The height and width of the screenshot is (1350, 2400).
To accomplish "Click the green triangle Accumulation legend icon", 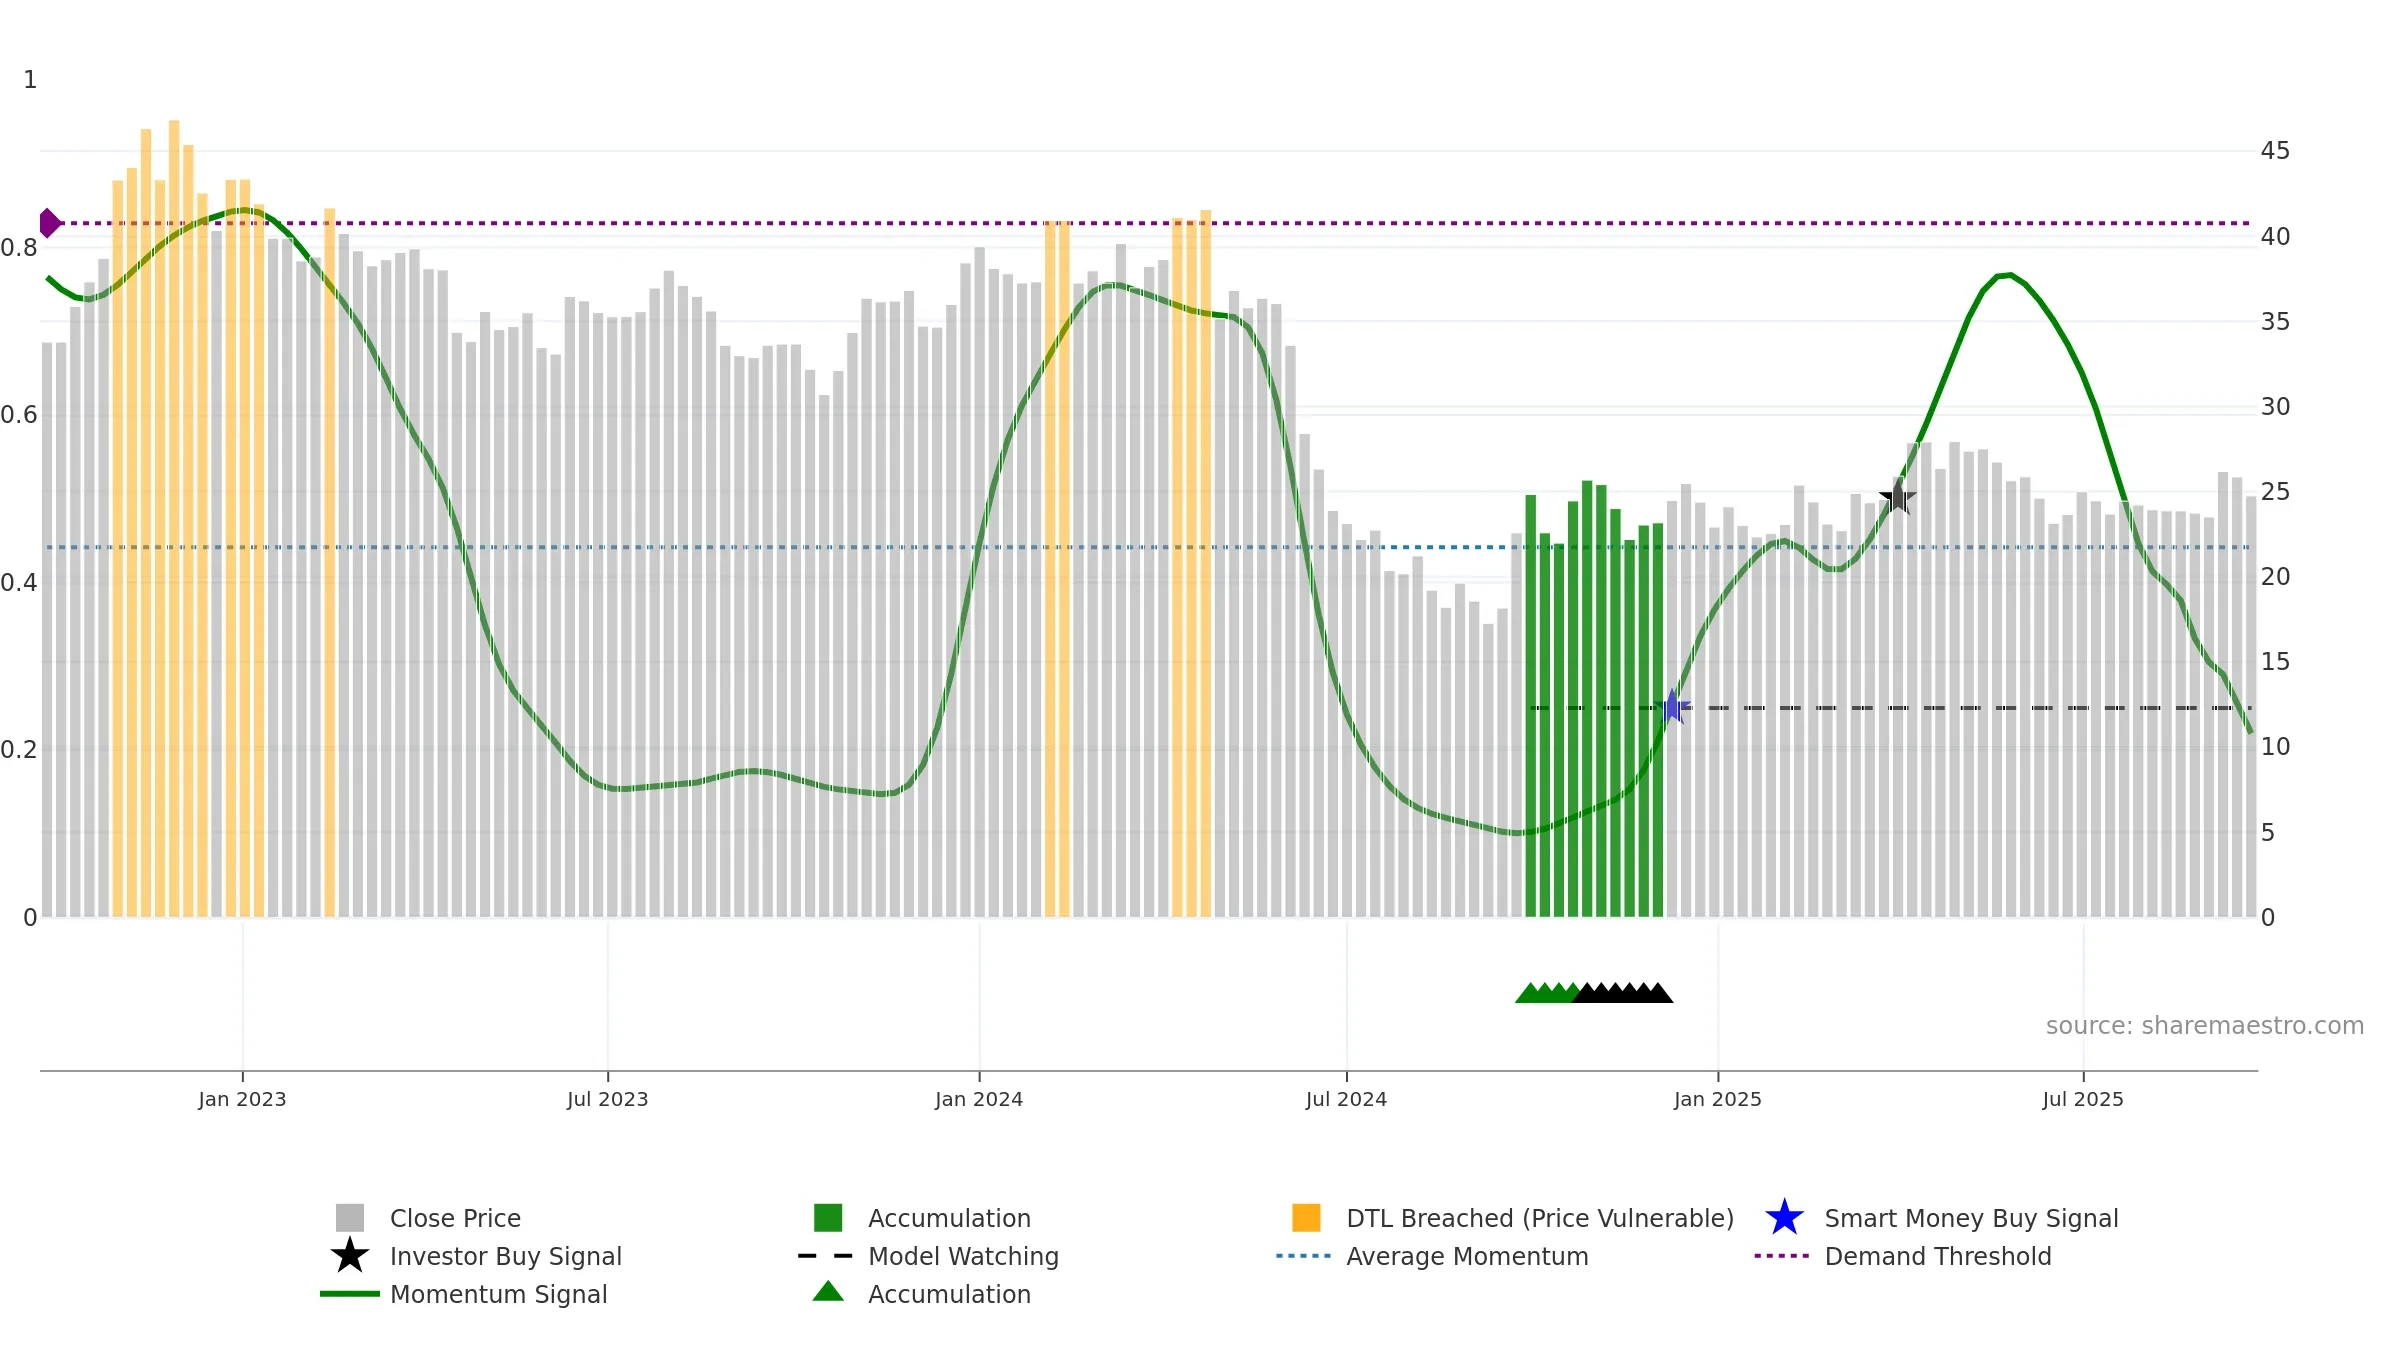I will (828, 1292).
